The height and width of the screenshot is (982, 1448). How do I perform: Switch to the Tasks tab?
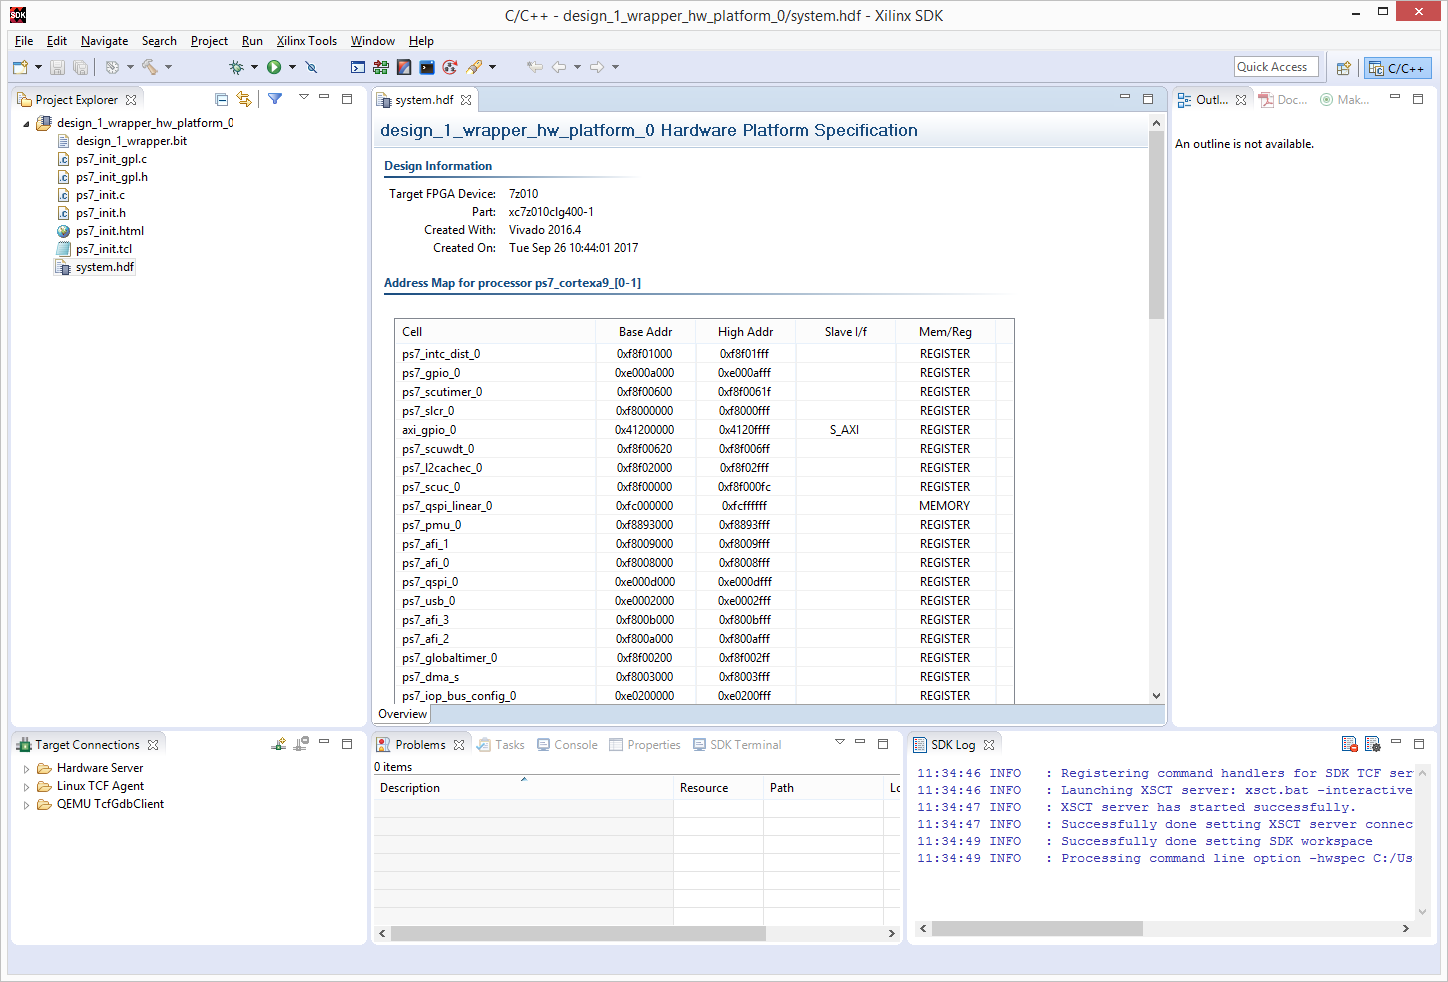[x=501, y=745]
